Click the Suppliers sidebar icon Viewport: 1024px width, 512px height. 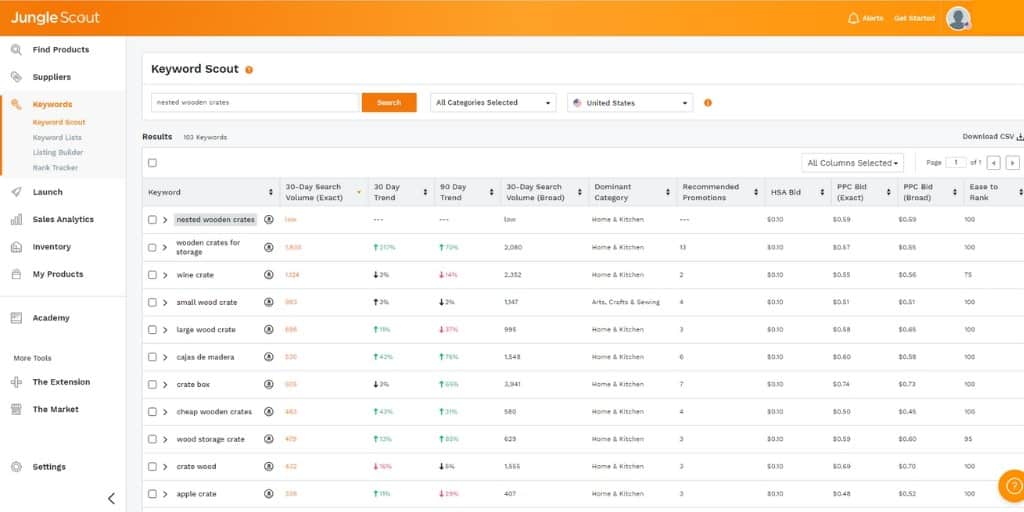click(x=16, y=77)
